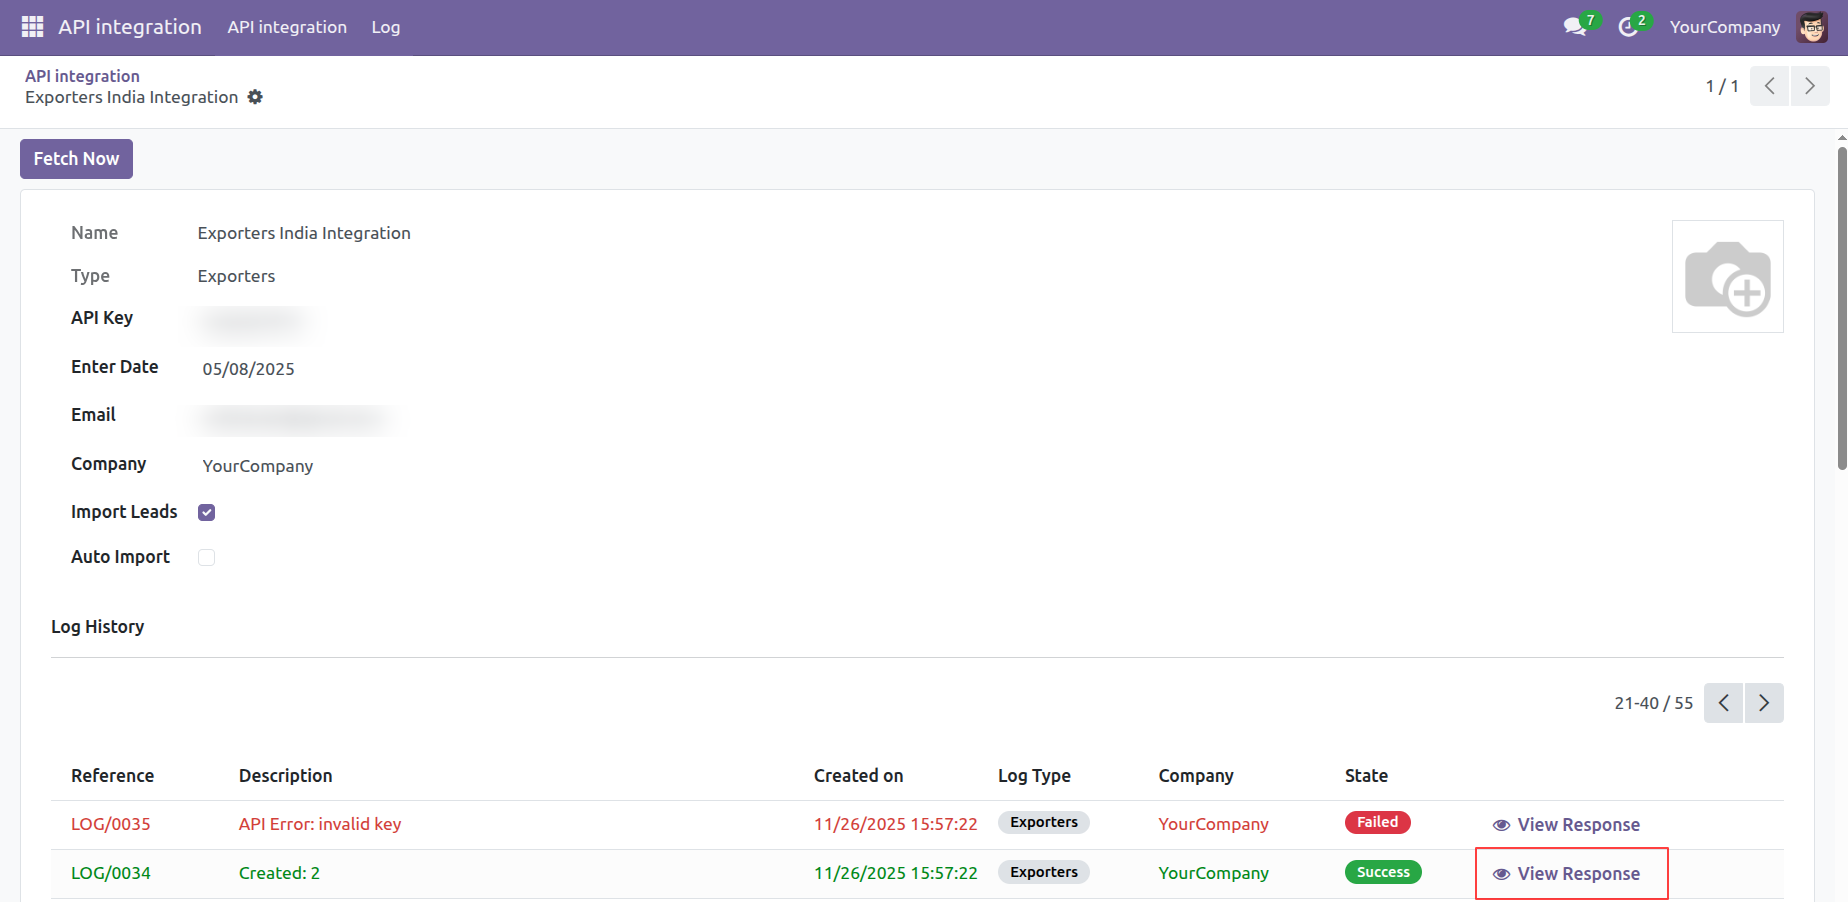Click the 1 / 1 record counter

click(x=1722, y=86)
